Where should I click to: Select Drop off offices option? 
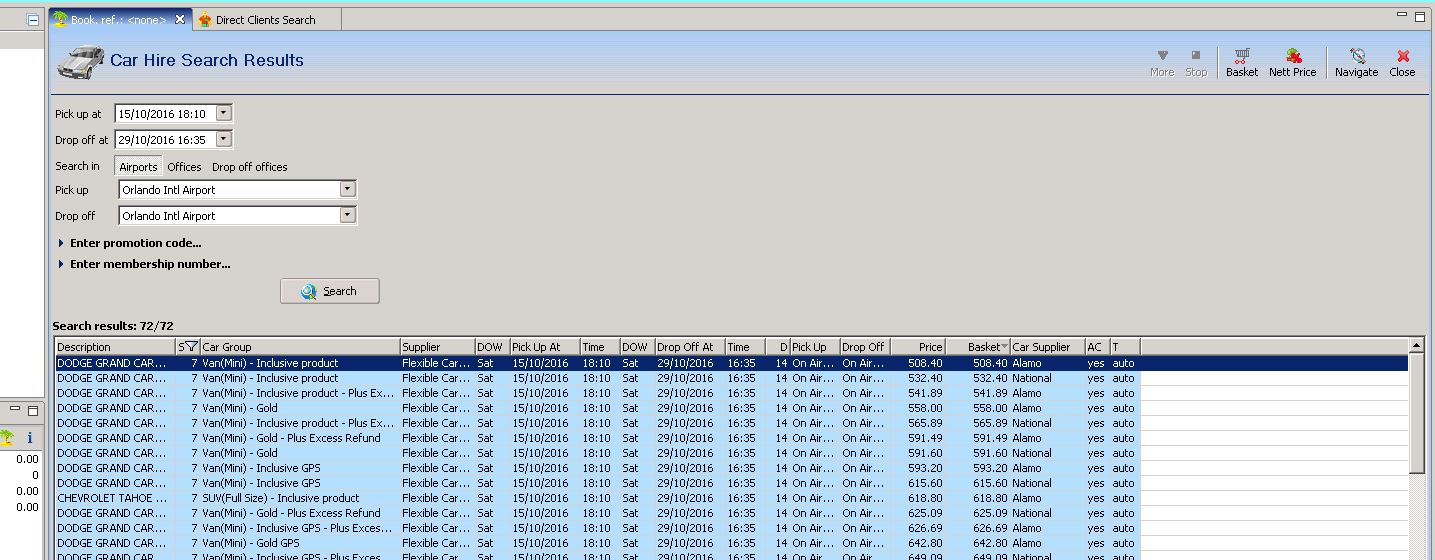pos(249,167)
